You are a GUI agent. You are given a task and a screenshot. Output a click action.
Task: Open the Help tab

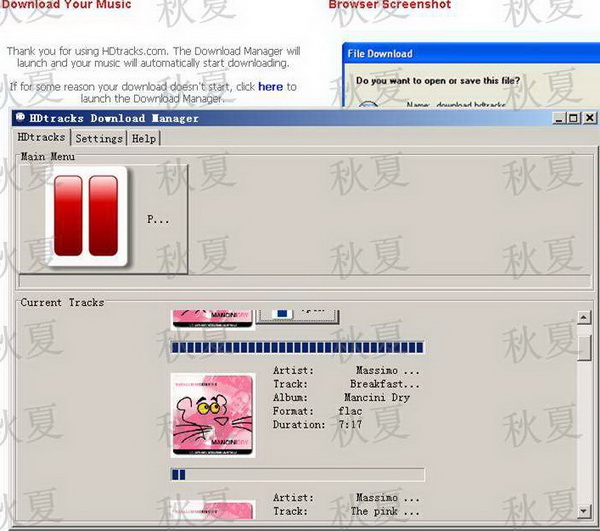(144, 138)
